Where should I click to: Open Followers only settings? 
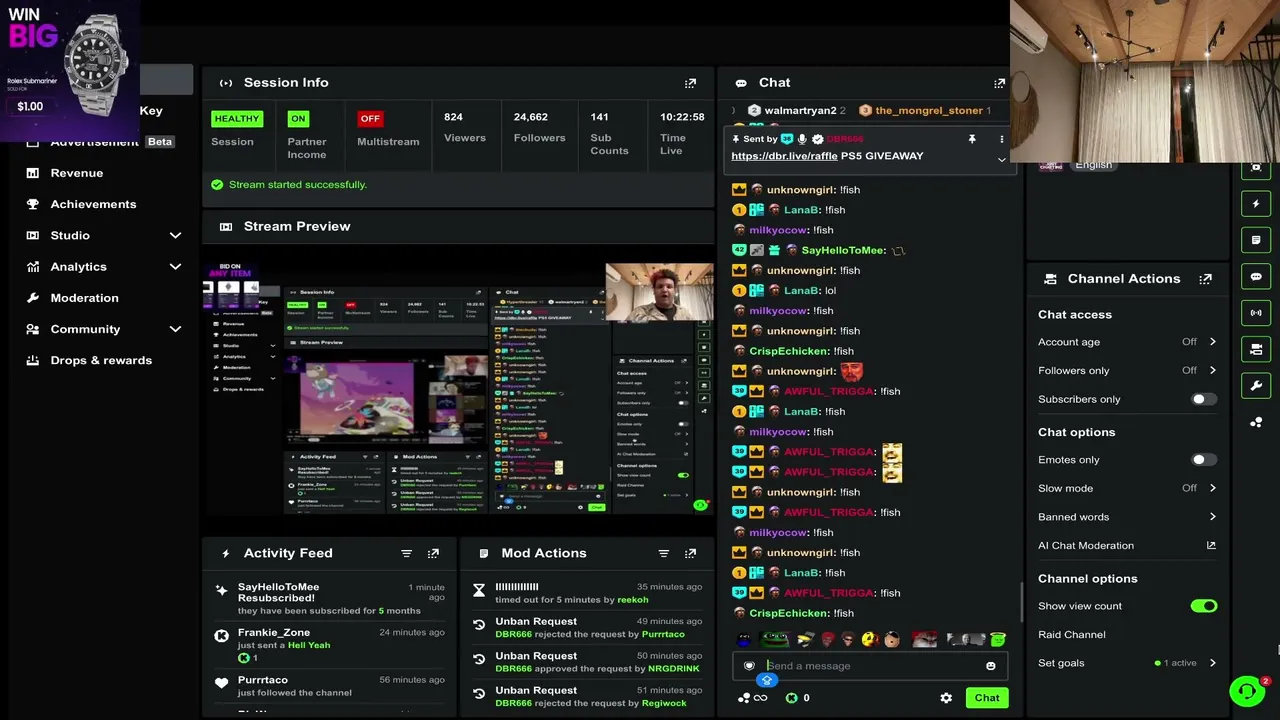point(1127,370)
